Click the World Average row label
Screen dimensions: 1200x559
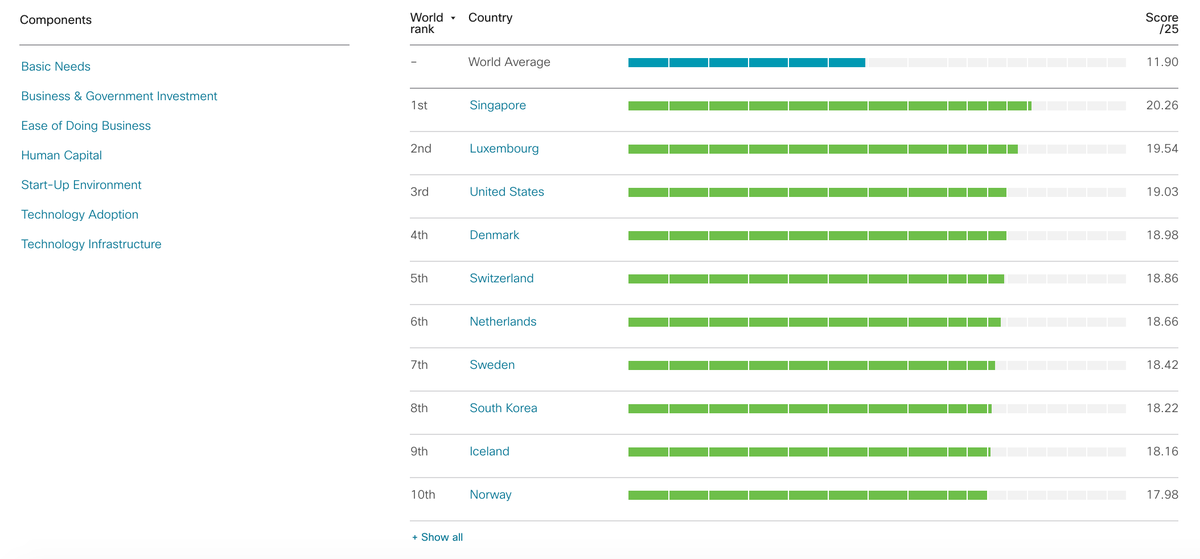pyautogui.click(x=509, y=62)
